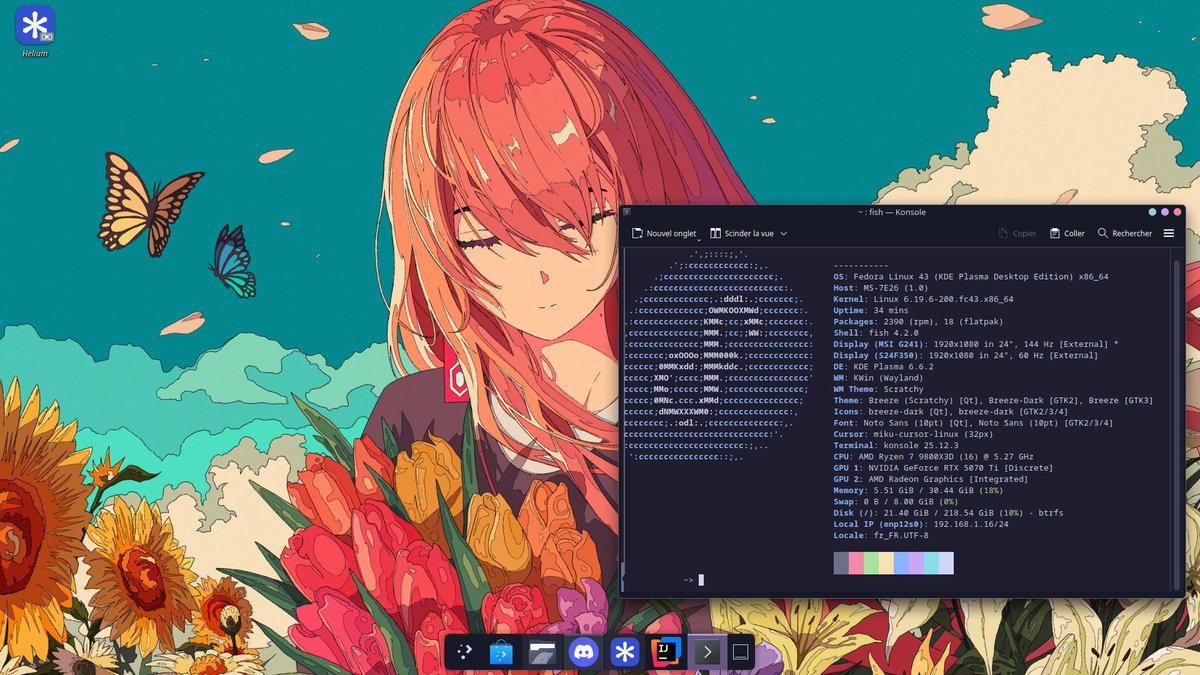The width and height of the screenshot is (1200, 675).
Task: Click the Copier button in the Konsole toolbar
Action: (1017, 233)
